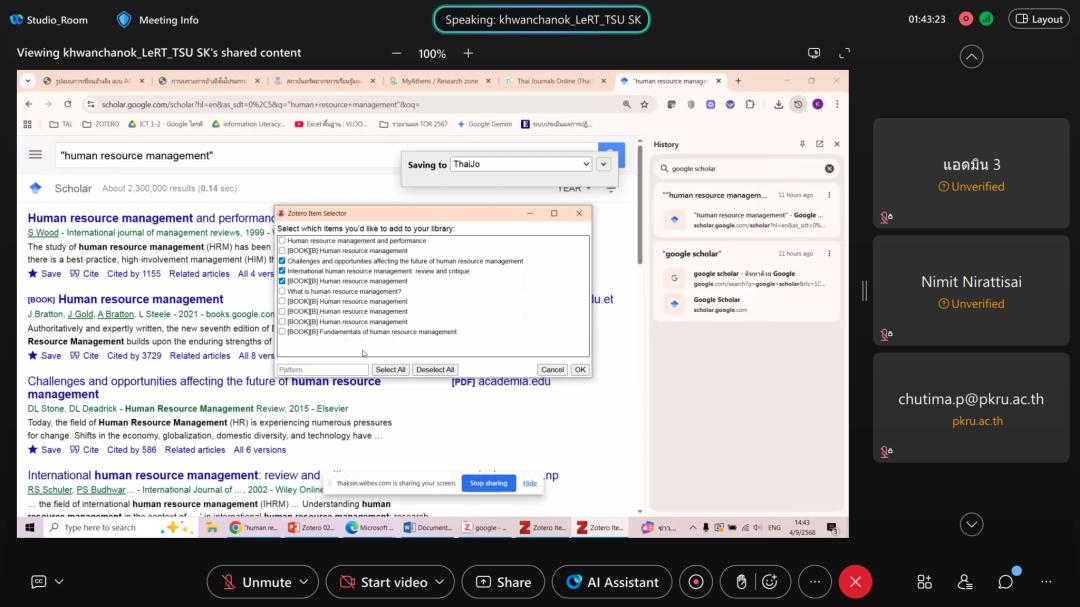Open the participants panel icon
Image resolution: width=1080 pixels, height=607 pixels.
click(965, 582)
